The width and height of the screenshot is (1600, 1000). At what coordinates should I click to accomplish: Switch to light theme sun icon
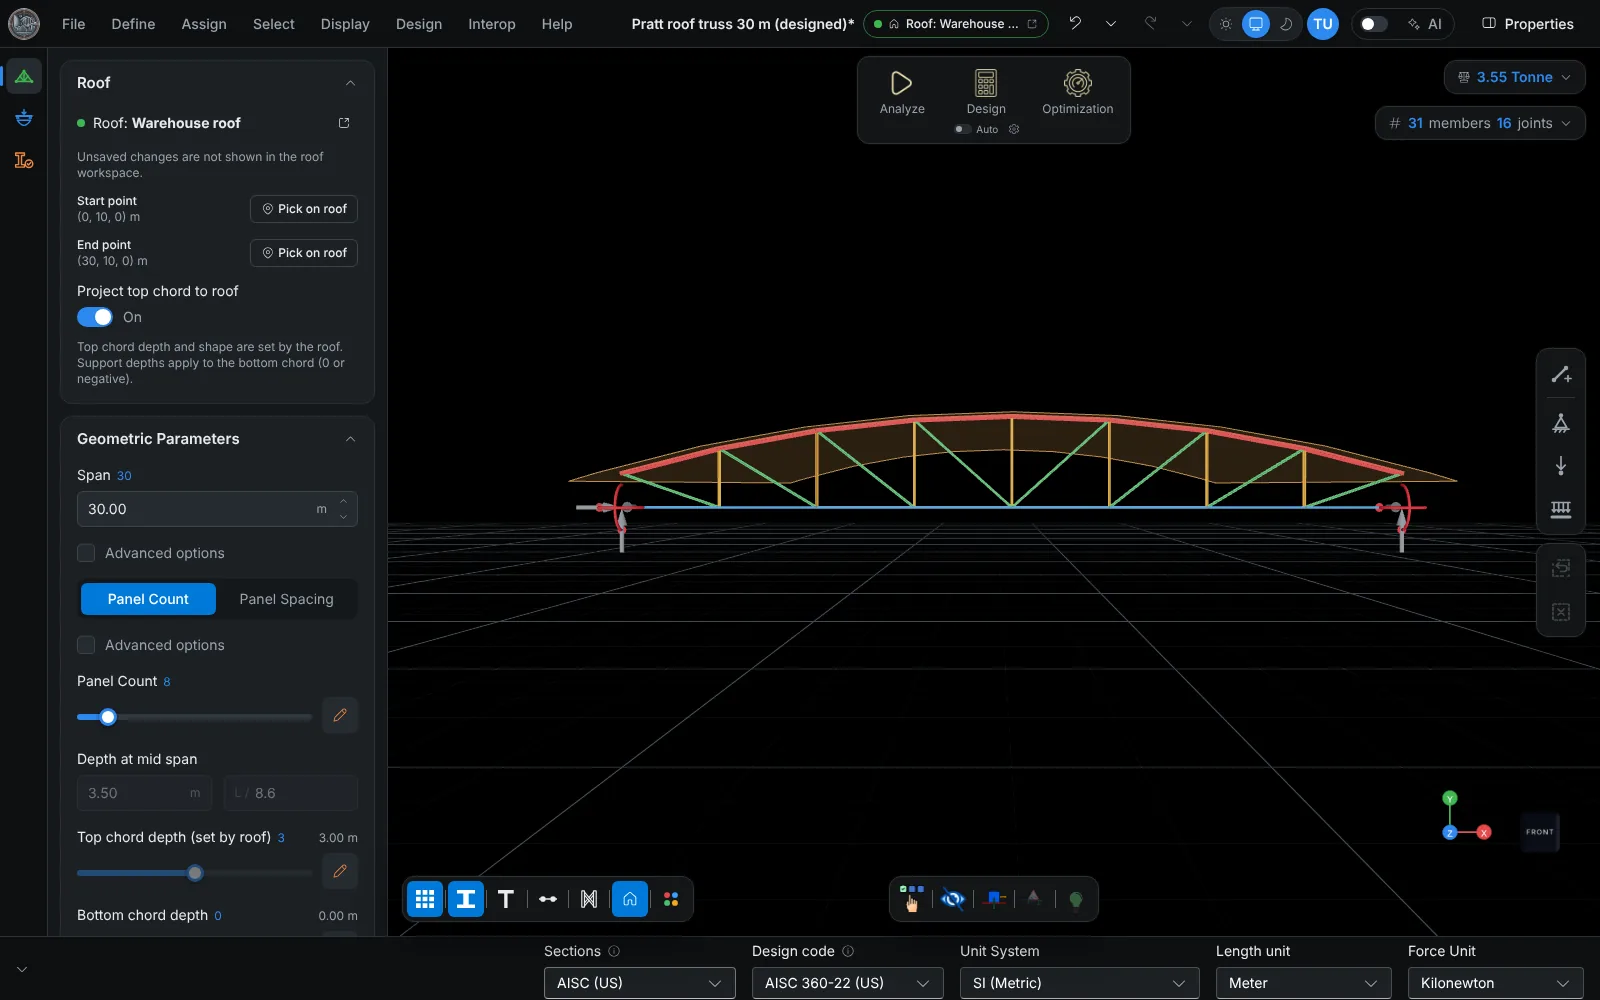coord(1226,24)
